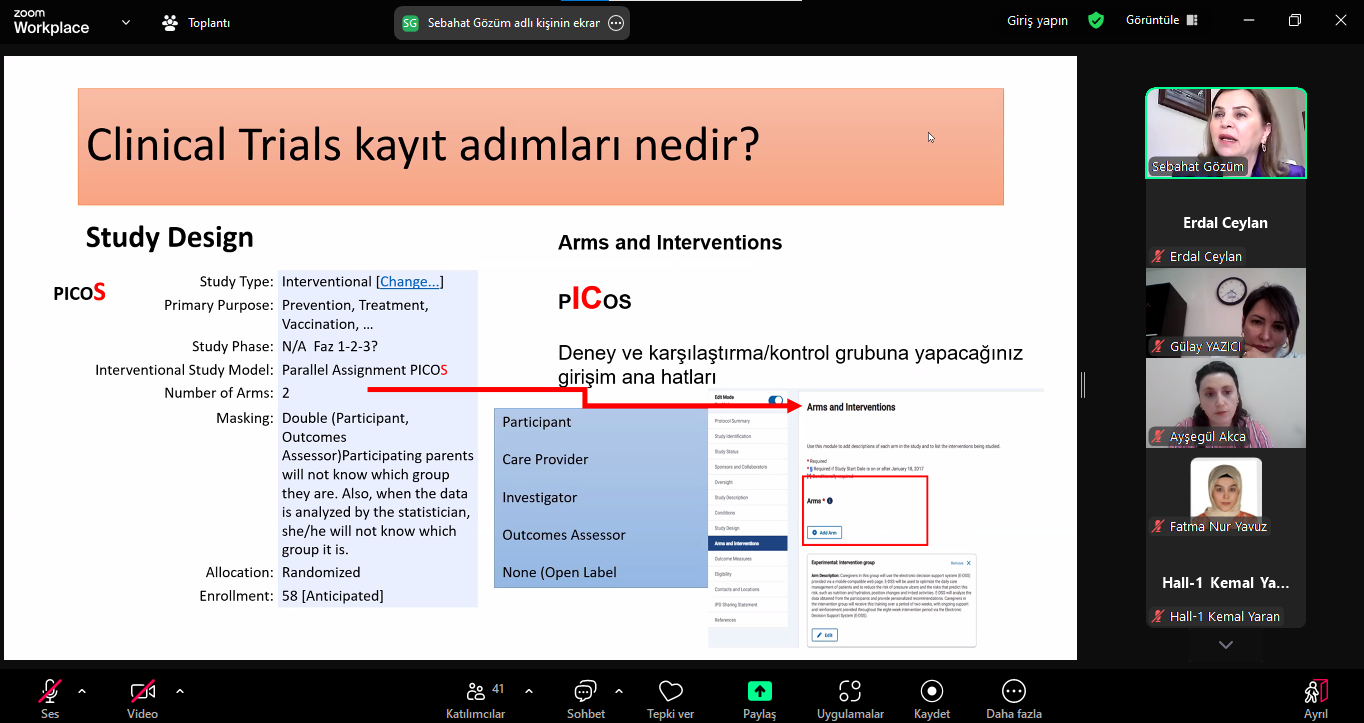Viewport: 1364px width, 723px height.
Task: Leave the meeting via Ayrıl
Action: point(1315,691)
